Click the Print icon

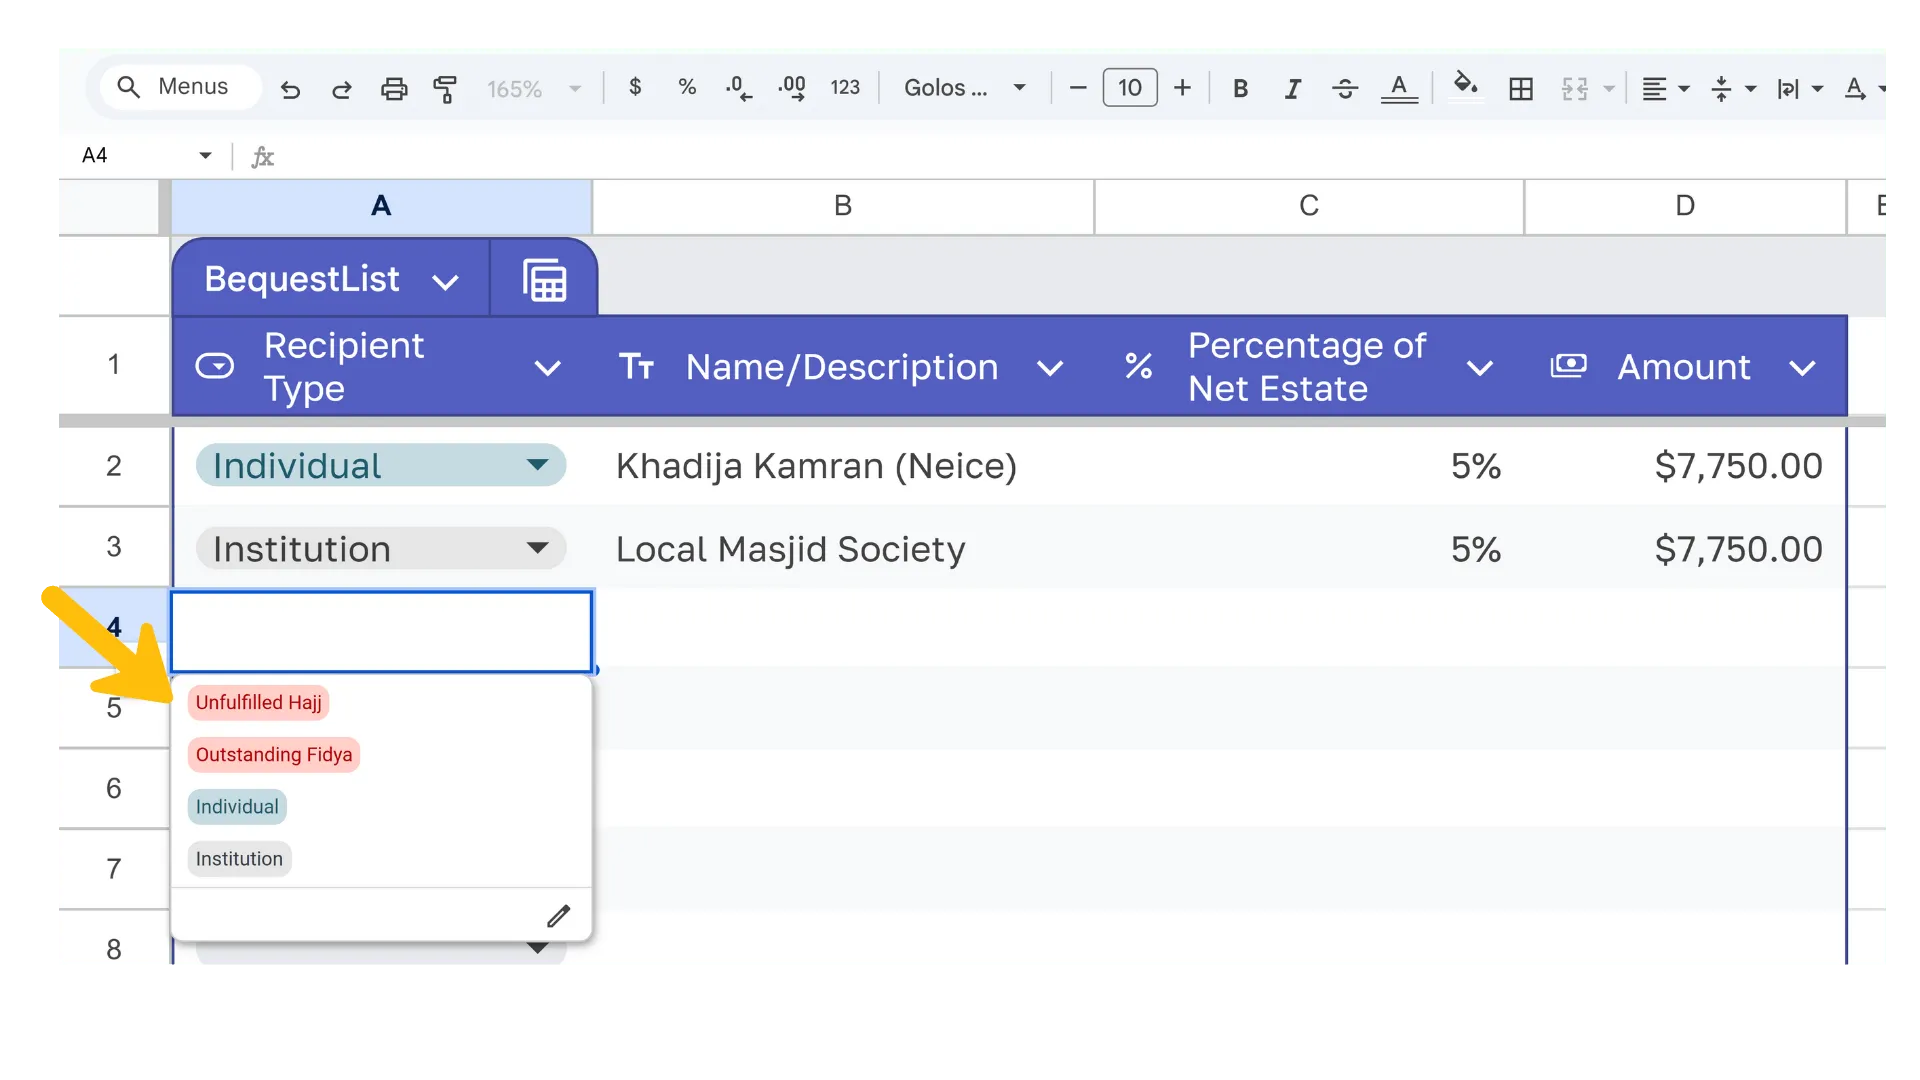[x=394, y=89]
